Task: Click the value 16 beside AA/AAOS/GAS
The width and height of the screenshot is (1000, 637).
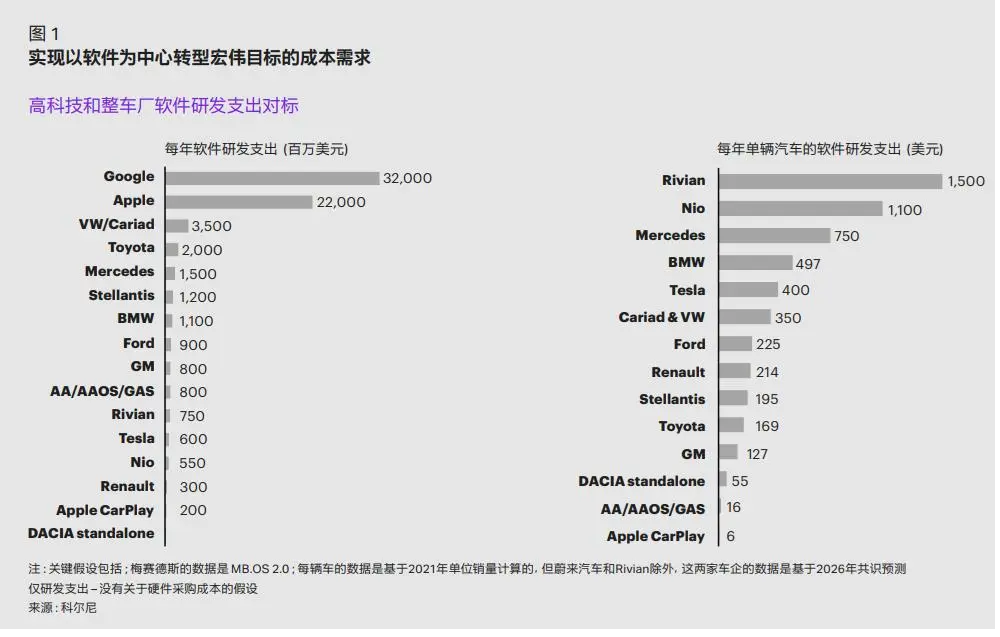Action: (x=733, y=508)
